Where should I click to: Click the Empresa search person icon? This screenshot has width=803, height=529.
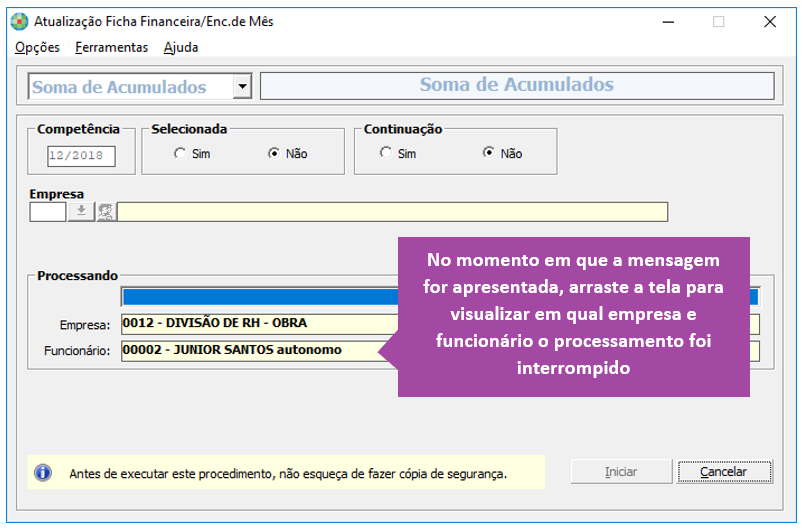click(106, 212)
